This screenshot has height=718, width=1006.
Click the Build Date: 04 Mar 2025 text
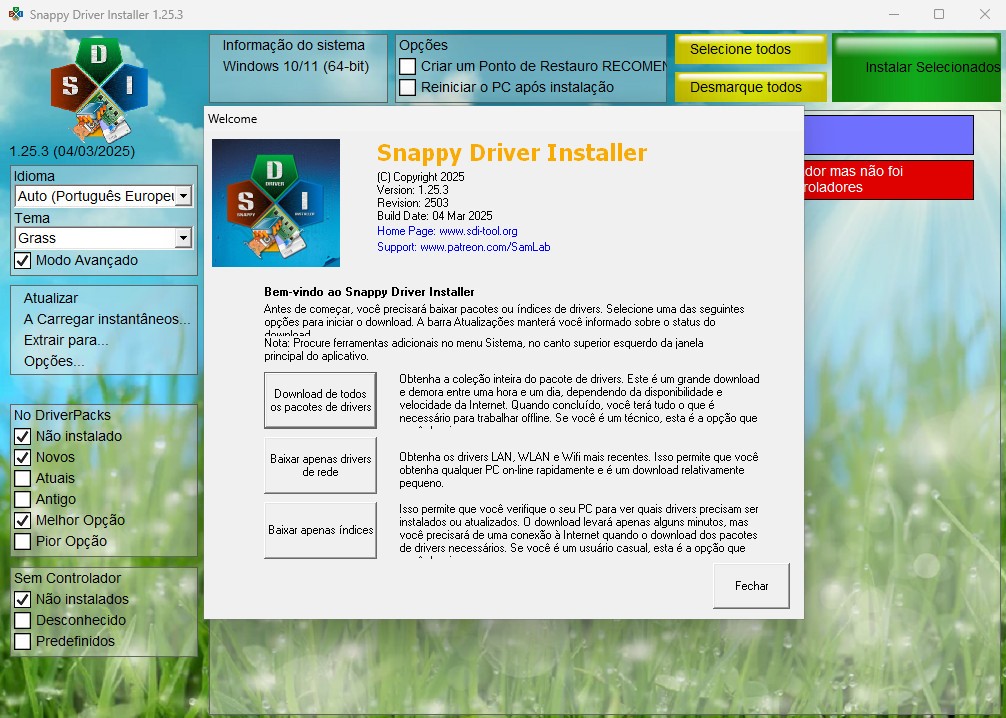(x=435, y=216)
